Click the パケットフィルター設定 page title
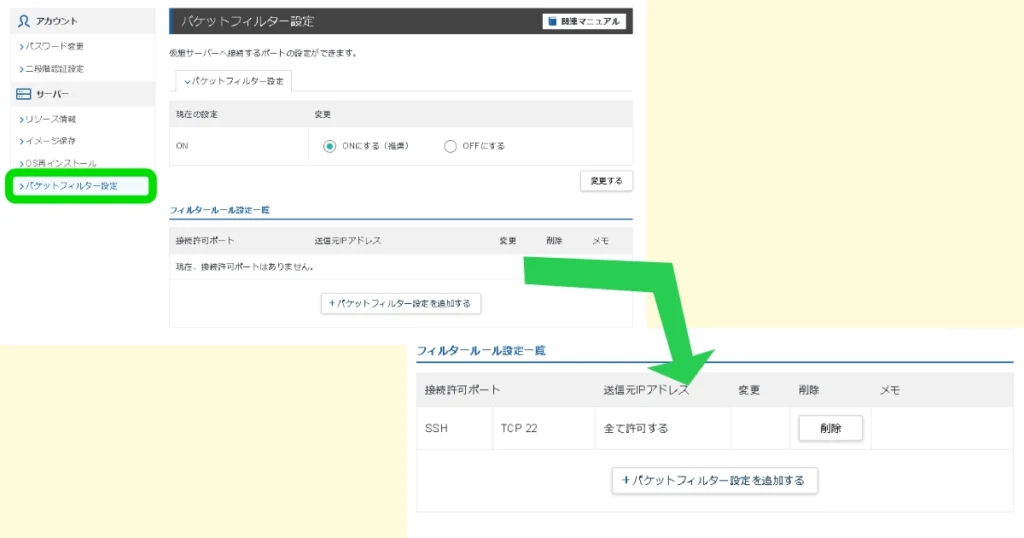1024x538 pixels. (x=248, y=22)
